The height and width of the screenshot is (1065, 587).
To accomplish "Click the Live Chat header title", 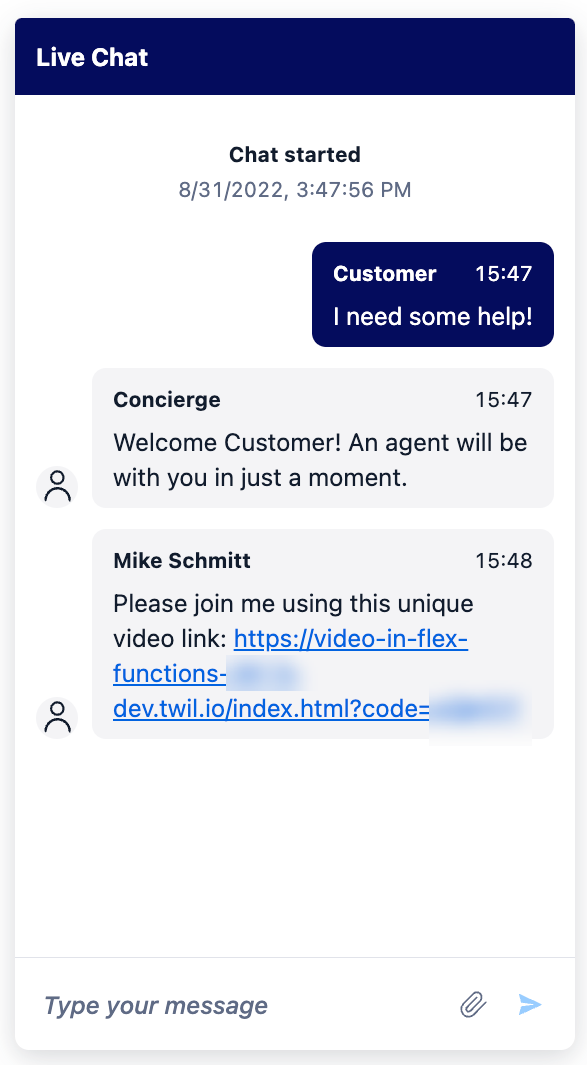I will (x=92, y=57).
